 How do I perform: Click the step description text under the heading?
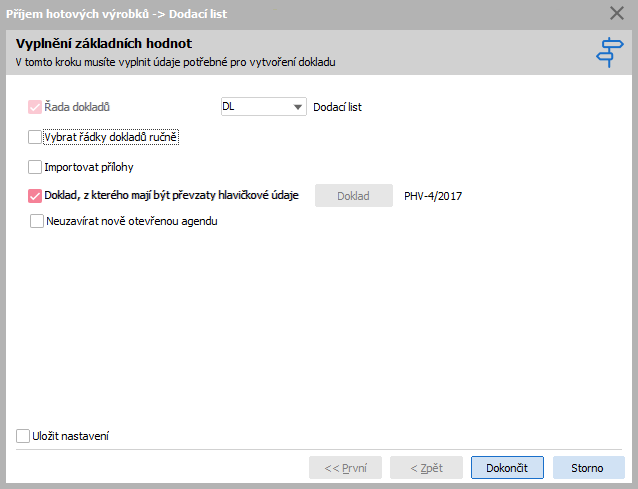(175, 62)
